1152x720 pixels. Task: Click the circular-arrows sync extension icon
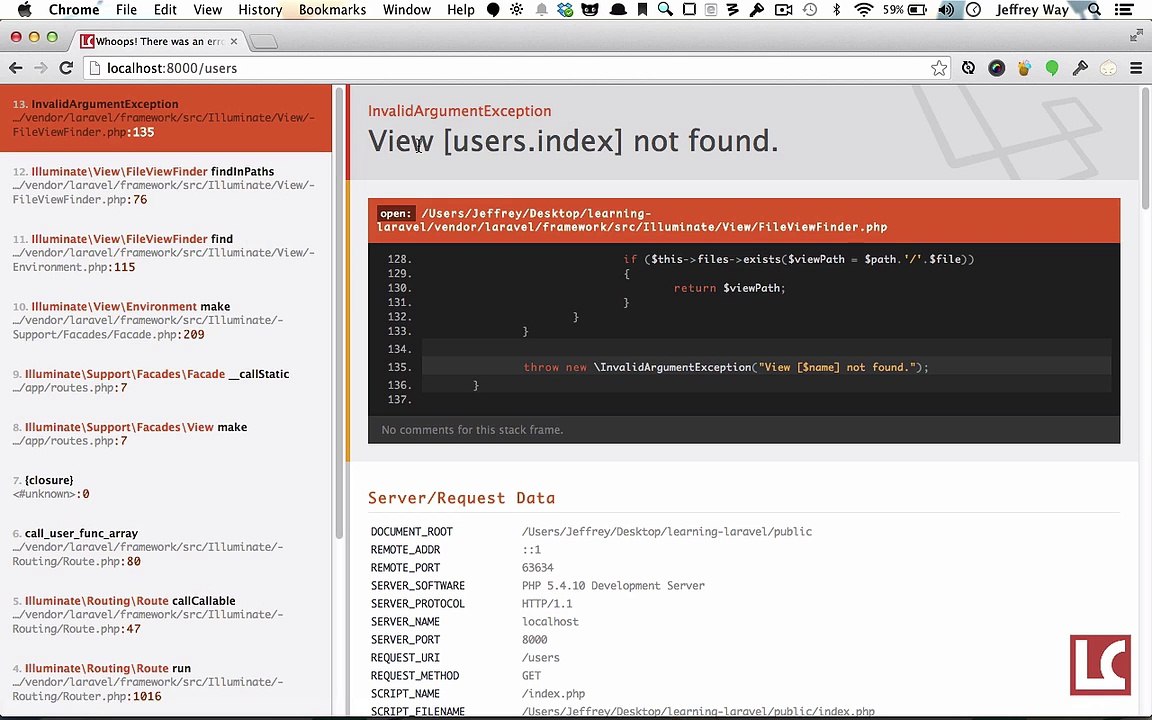pos(968,68)
